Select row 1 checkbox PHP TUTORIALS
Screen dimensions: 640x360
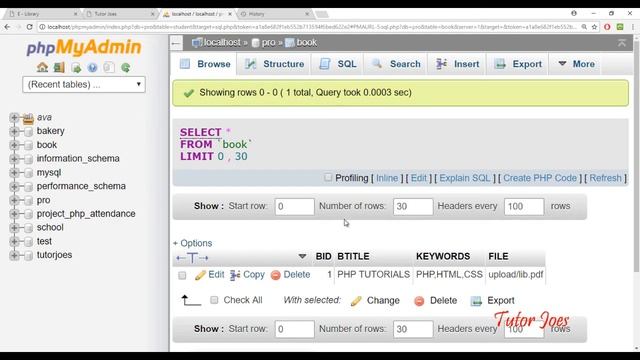pos(182,276)
